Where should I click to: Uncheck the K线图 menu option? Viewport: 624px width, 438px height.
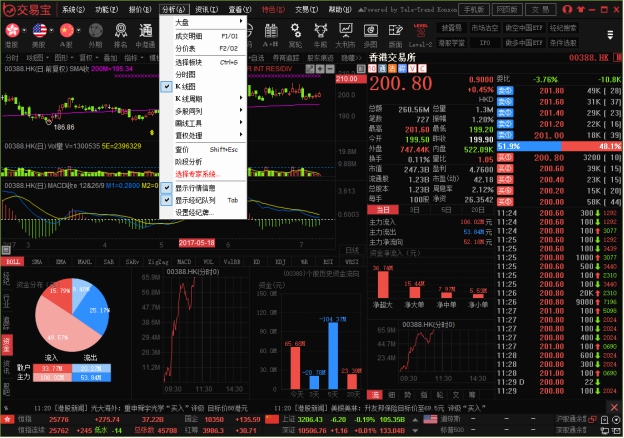pos(192,87)
